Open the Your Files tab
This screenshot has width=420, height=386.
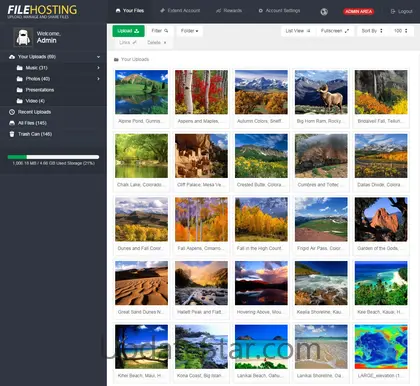click(130, 11)
